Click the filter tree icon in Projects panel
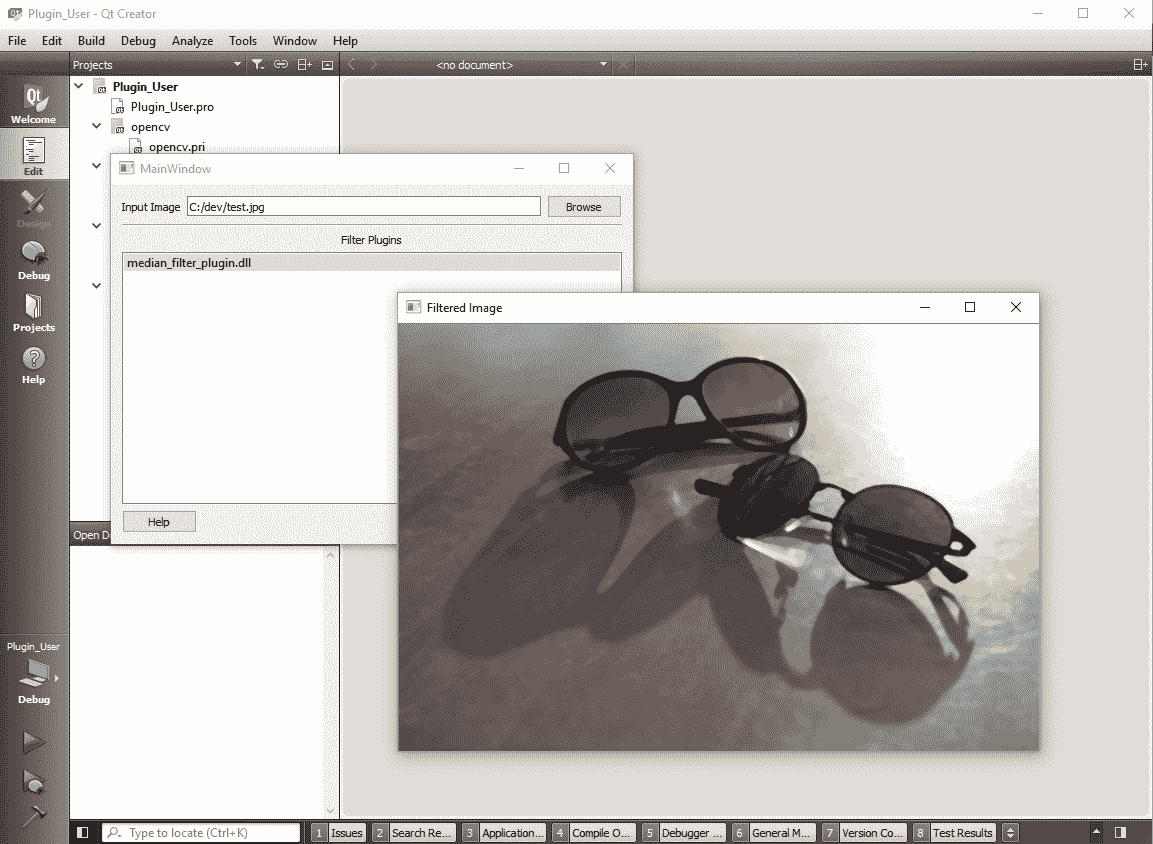The width and height of the screenshot is (1153, 844). (x=257, y=65)
